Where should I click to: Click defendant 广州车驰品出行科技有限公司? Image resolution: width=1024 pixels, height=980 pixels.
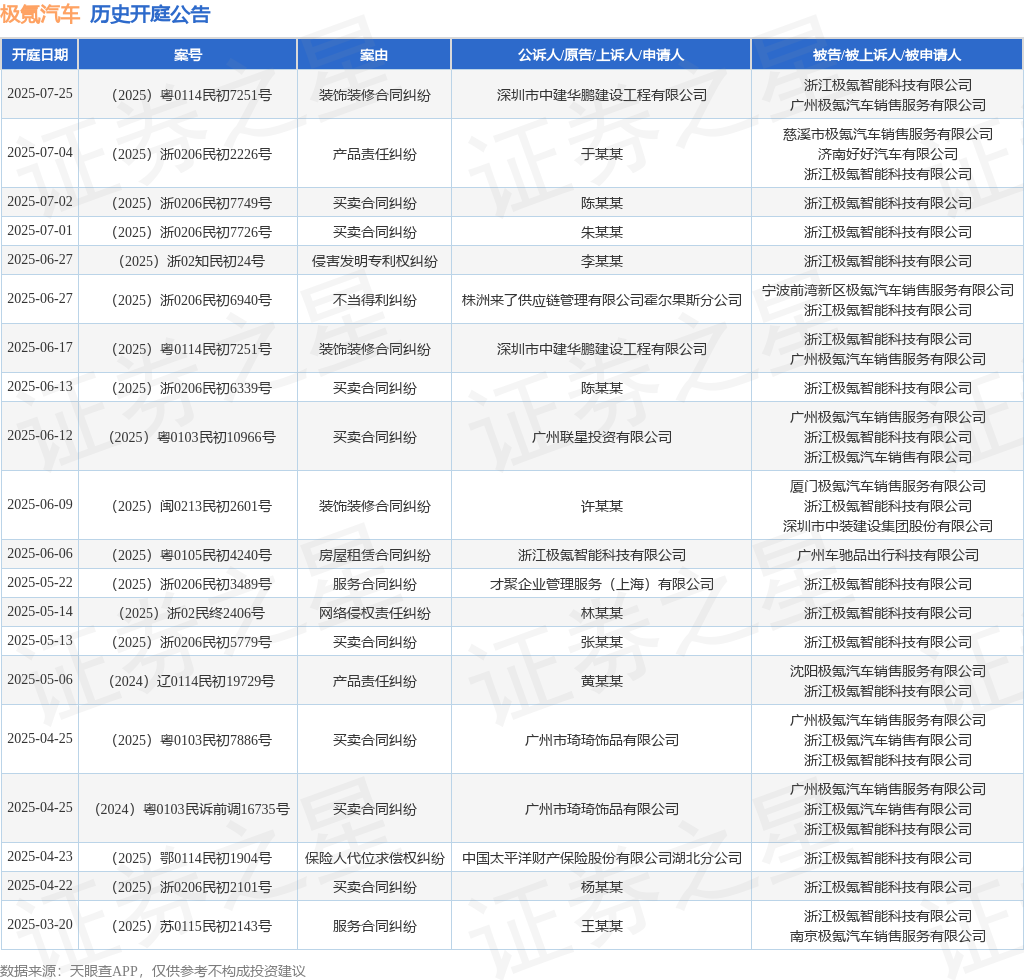888,555
